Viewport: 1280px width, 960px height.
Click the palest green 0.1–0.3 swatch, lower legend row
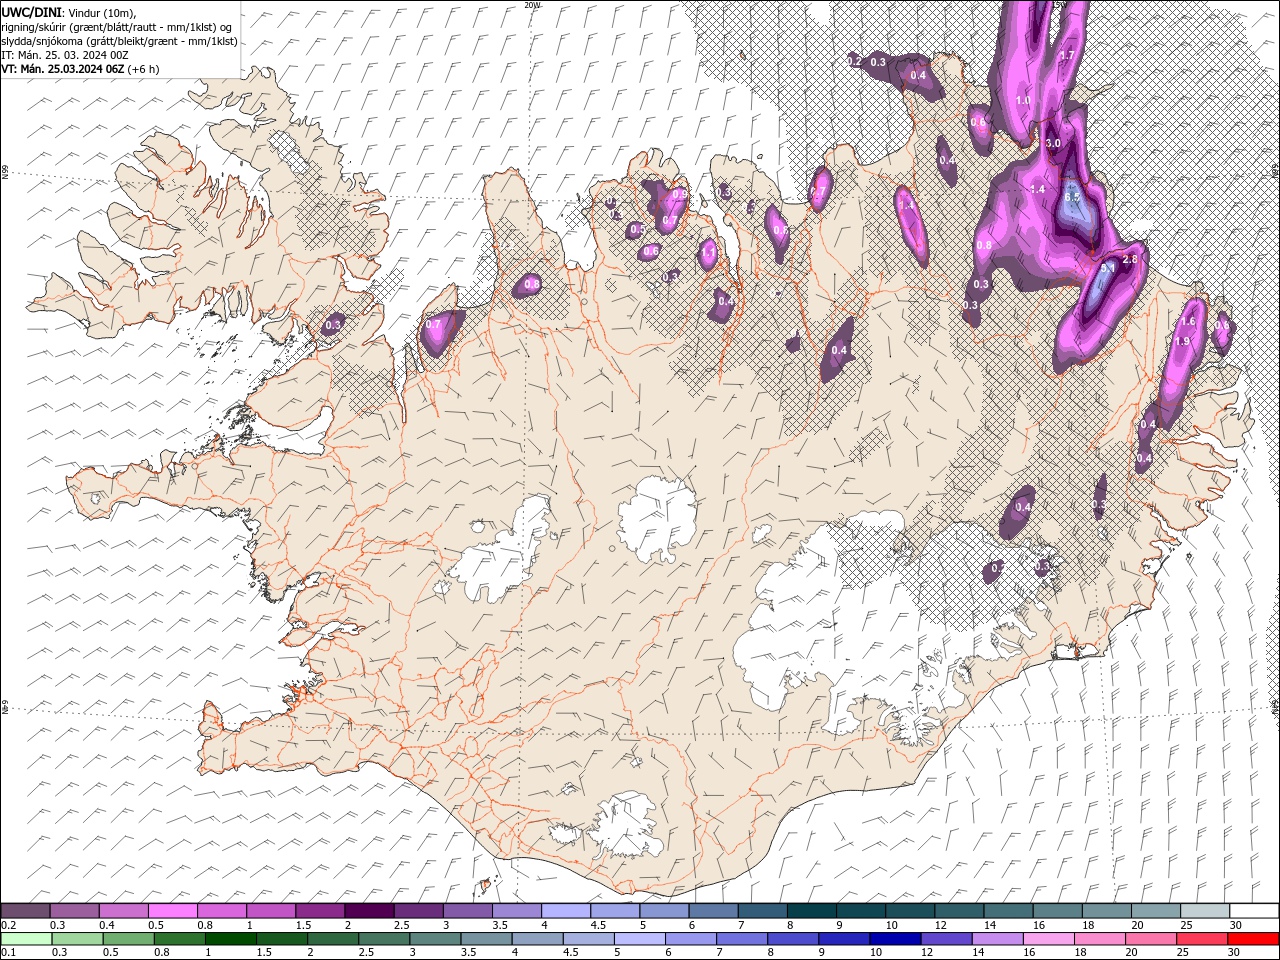pos(26,939)
